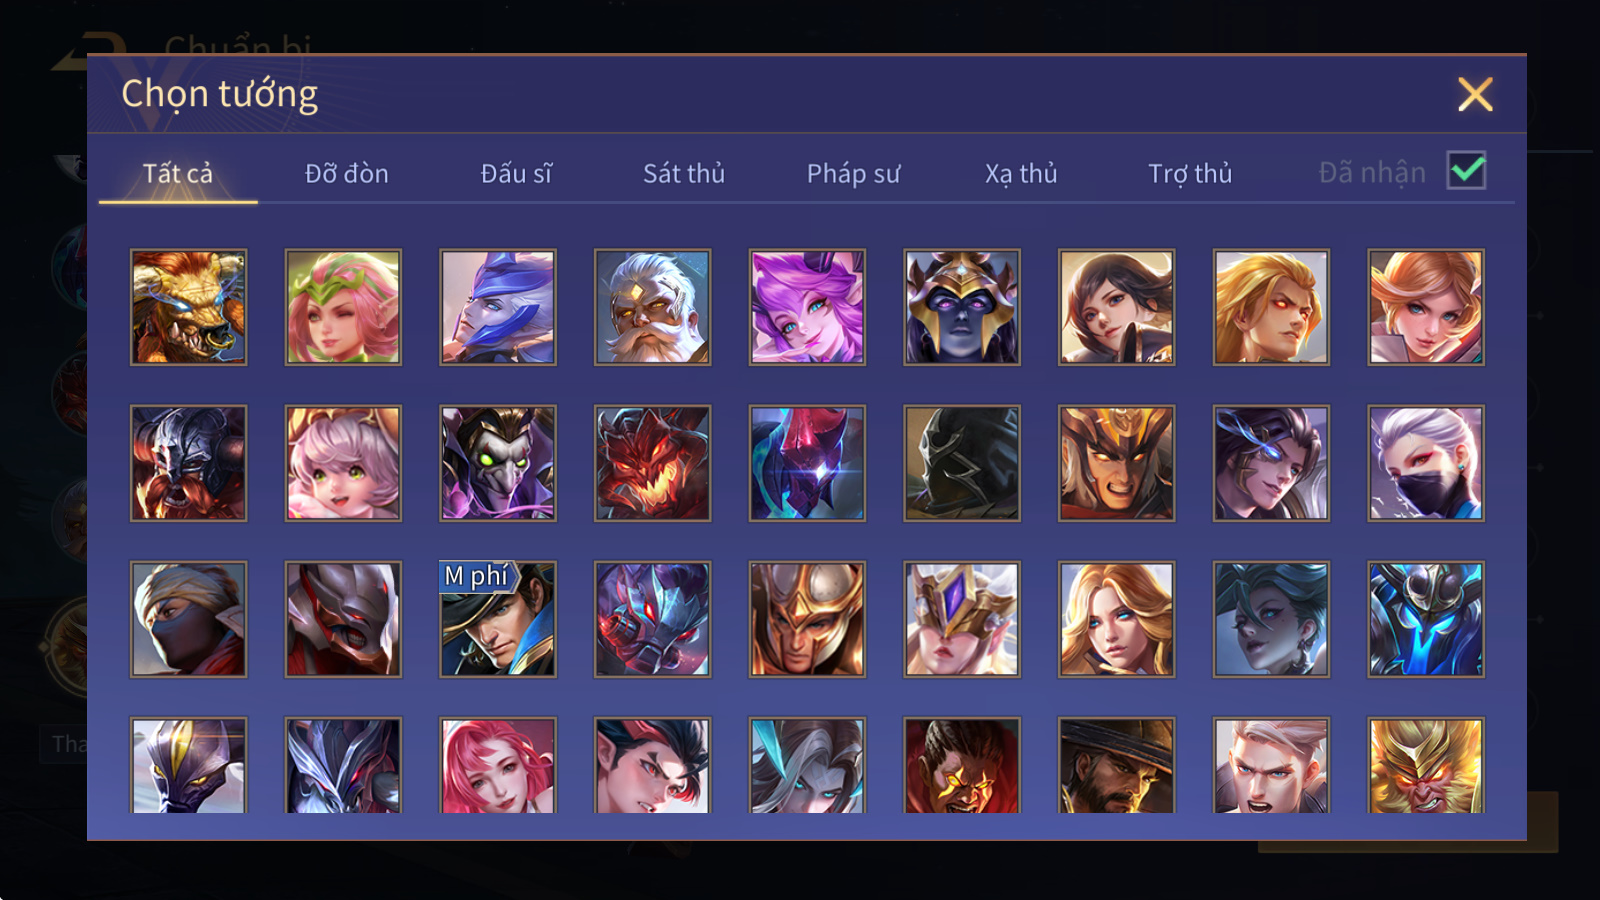Pick the masked white-haired ninja woman hero
1600x900 pixels.
[1426, 463]
